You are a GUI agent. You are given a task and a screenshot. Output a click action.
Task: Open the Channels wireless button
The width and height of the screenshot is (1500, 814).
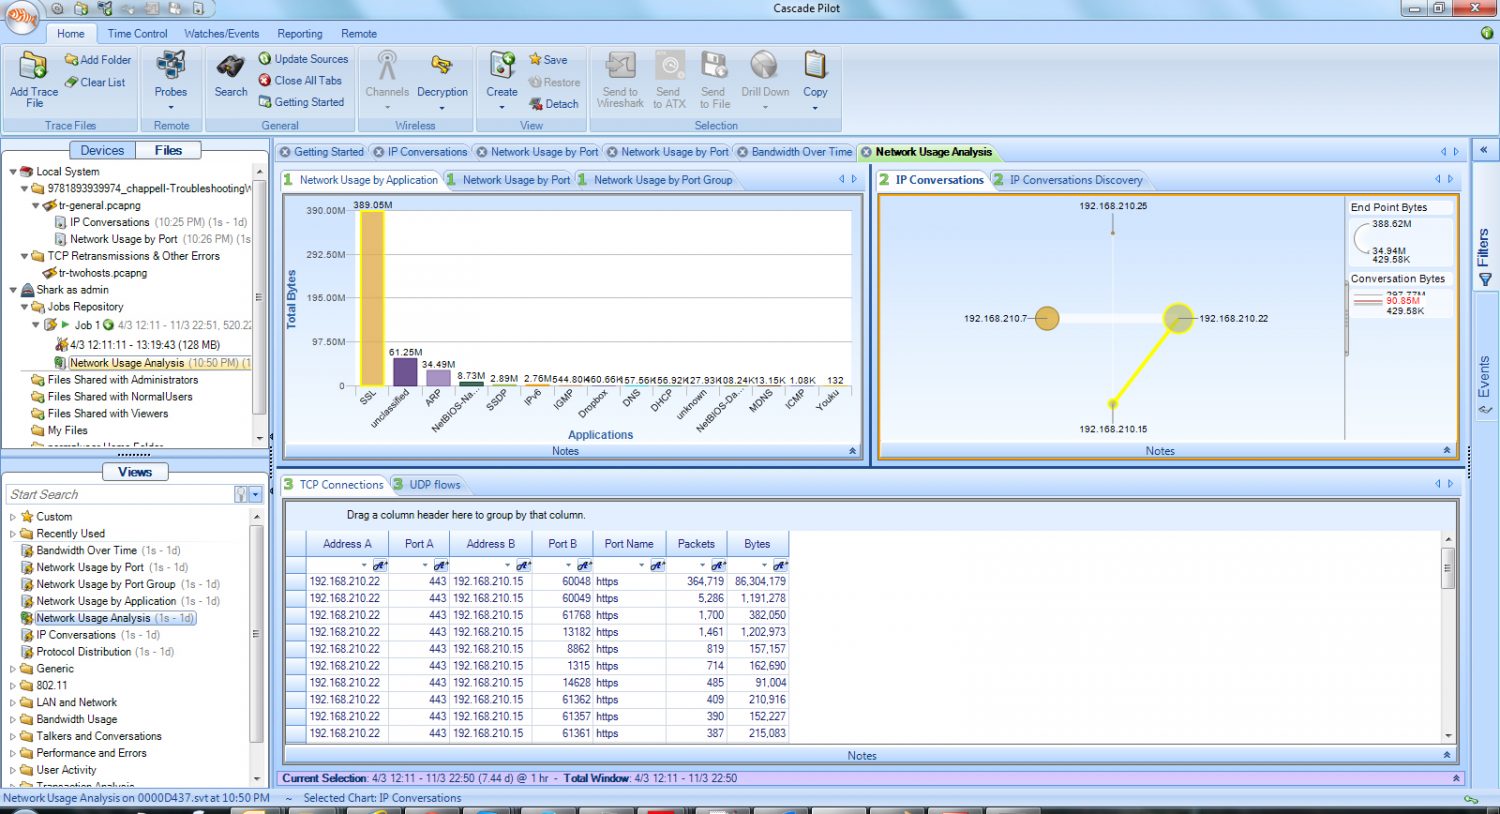tap(387, 80)
